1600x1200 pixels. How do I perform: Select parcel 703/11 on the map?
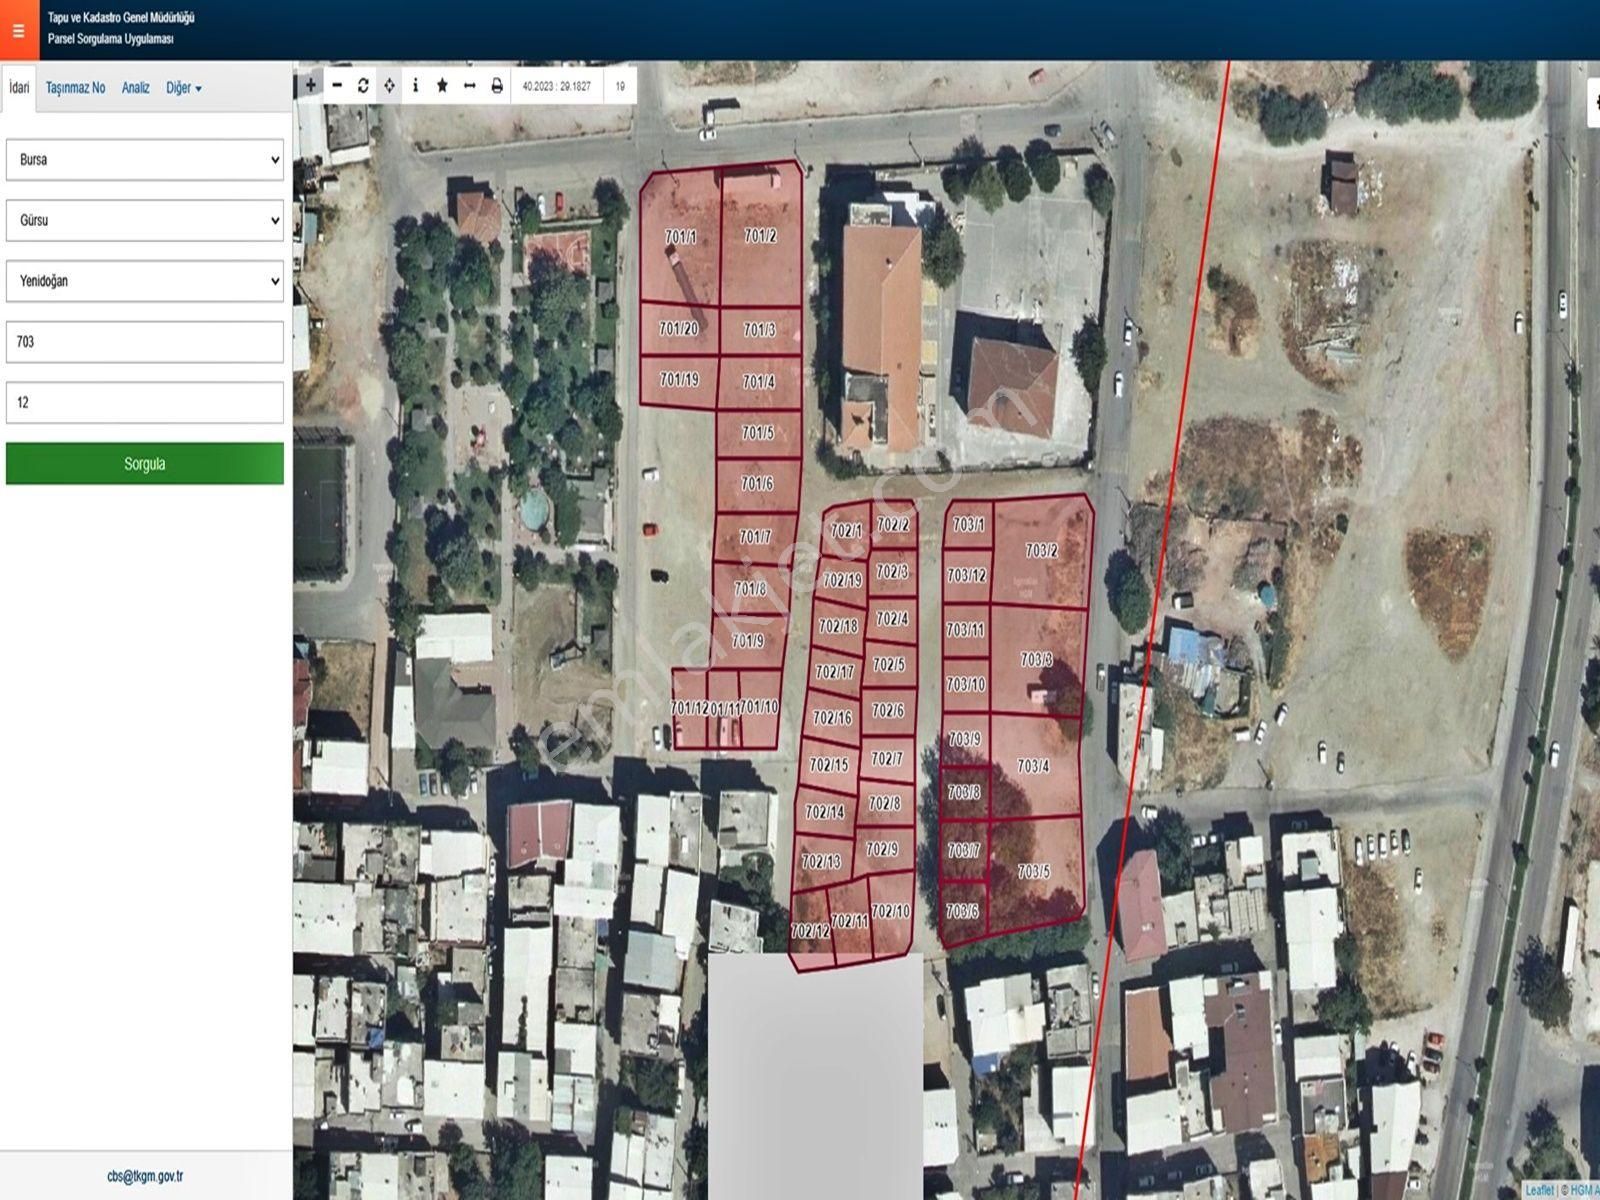point(966,630)
